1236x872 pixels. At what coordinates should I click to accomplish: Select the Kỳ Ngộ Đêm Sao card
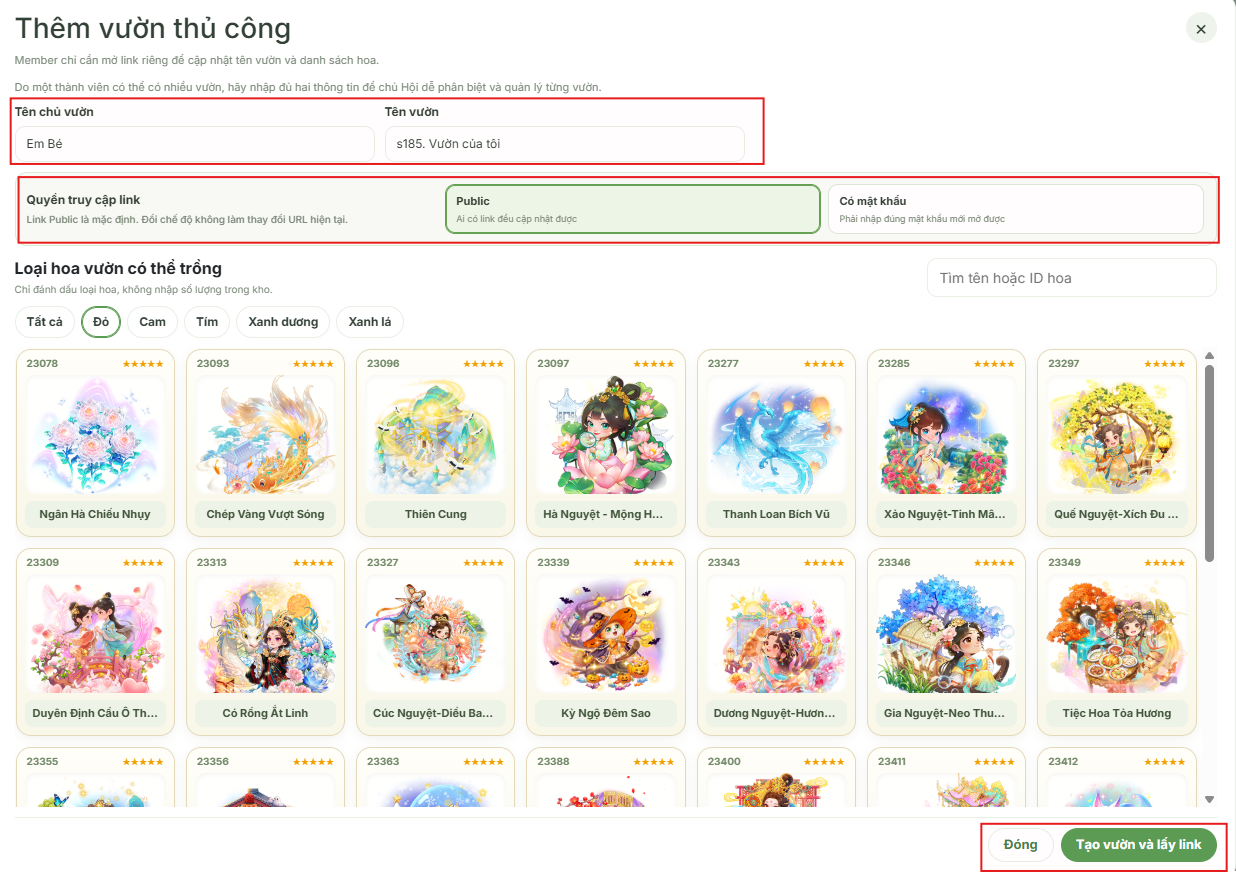tap(606, 642)
